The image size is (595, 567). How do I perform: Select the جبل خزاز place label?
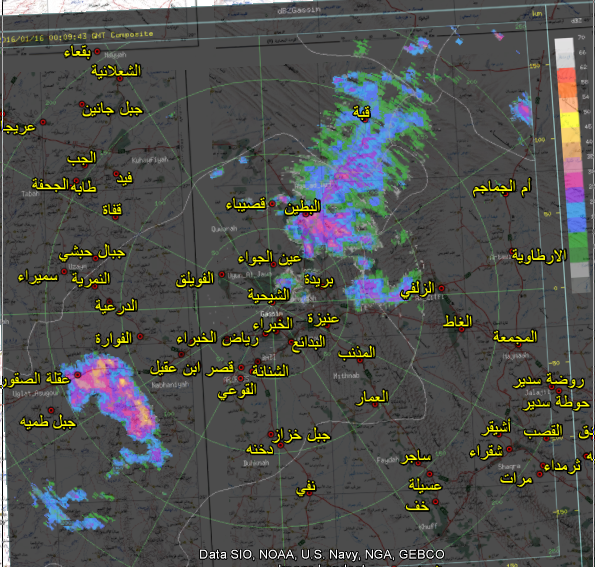click(302, 435)
